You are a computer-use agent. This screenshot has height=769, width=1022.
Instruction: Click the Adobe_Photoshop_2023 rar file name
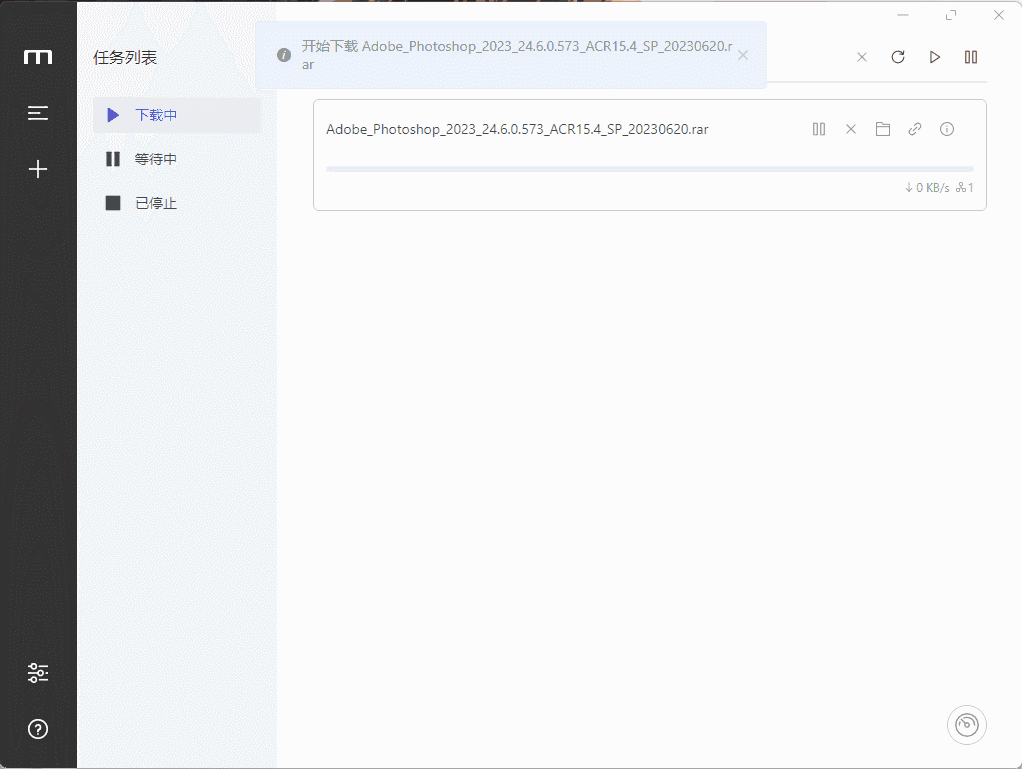pos(517,129)
